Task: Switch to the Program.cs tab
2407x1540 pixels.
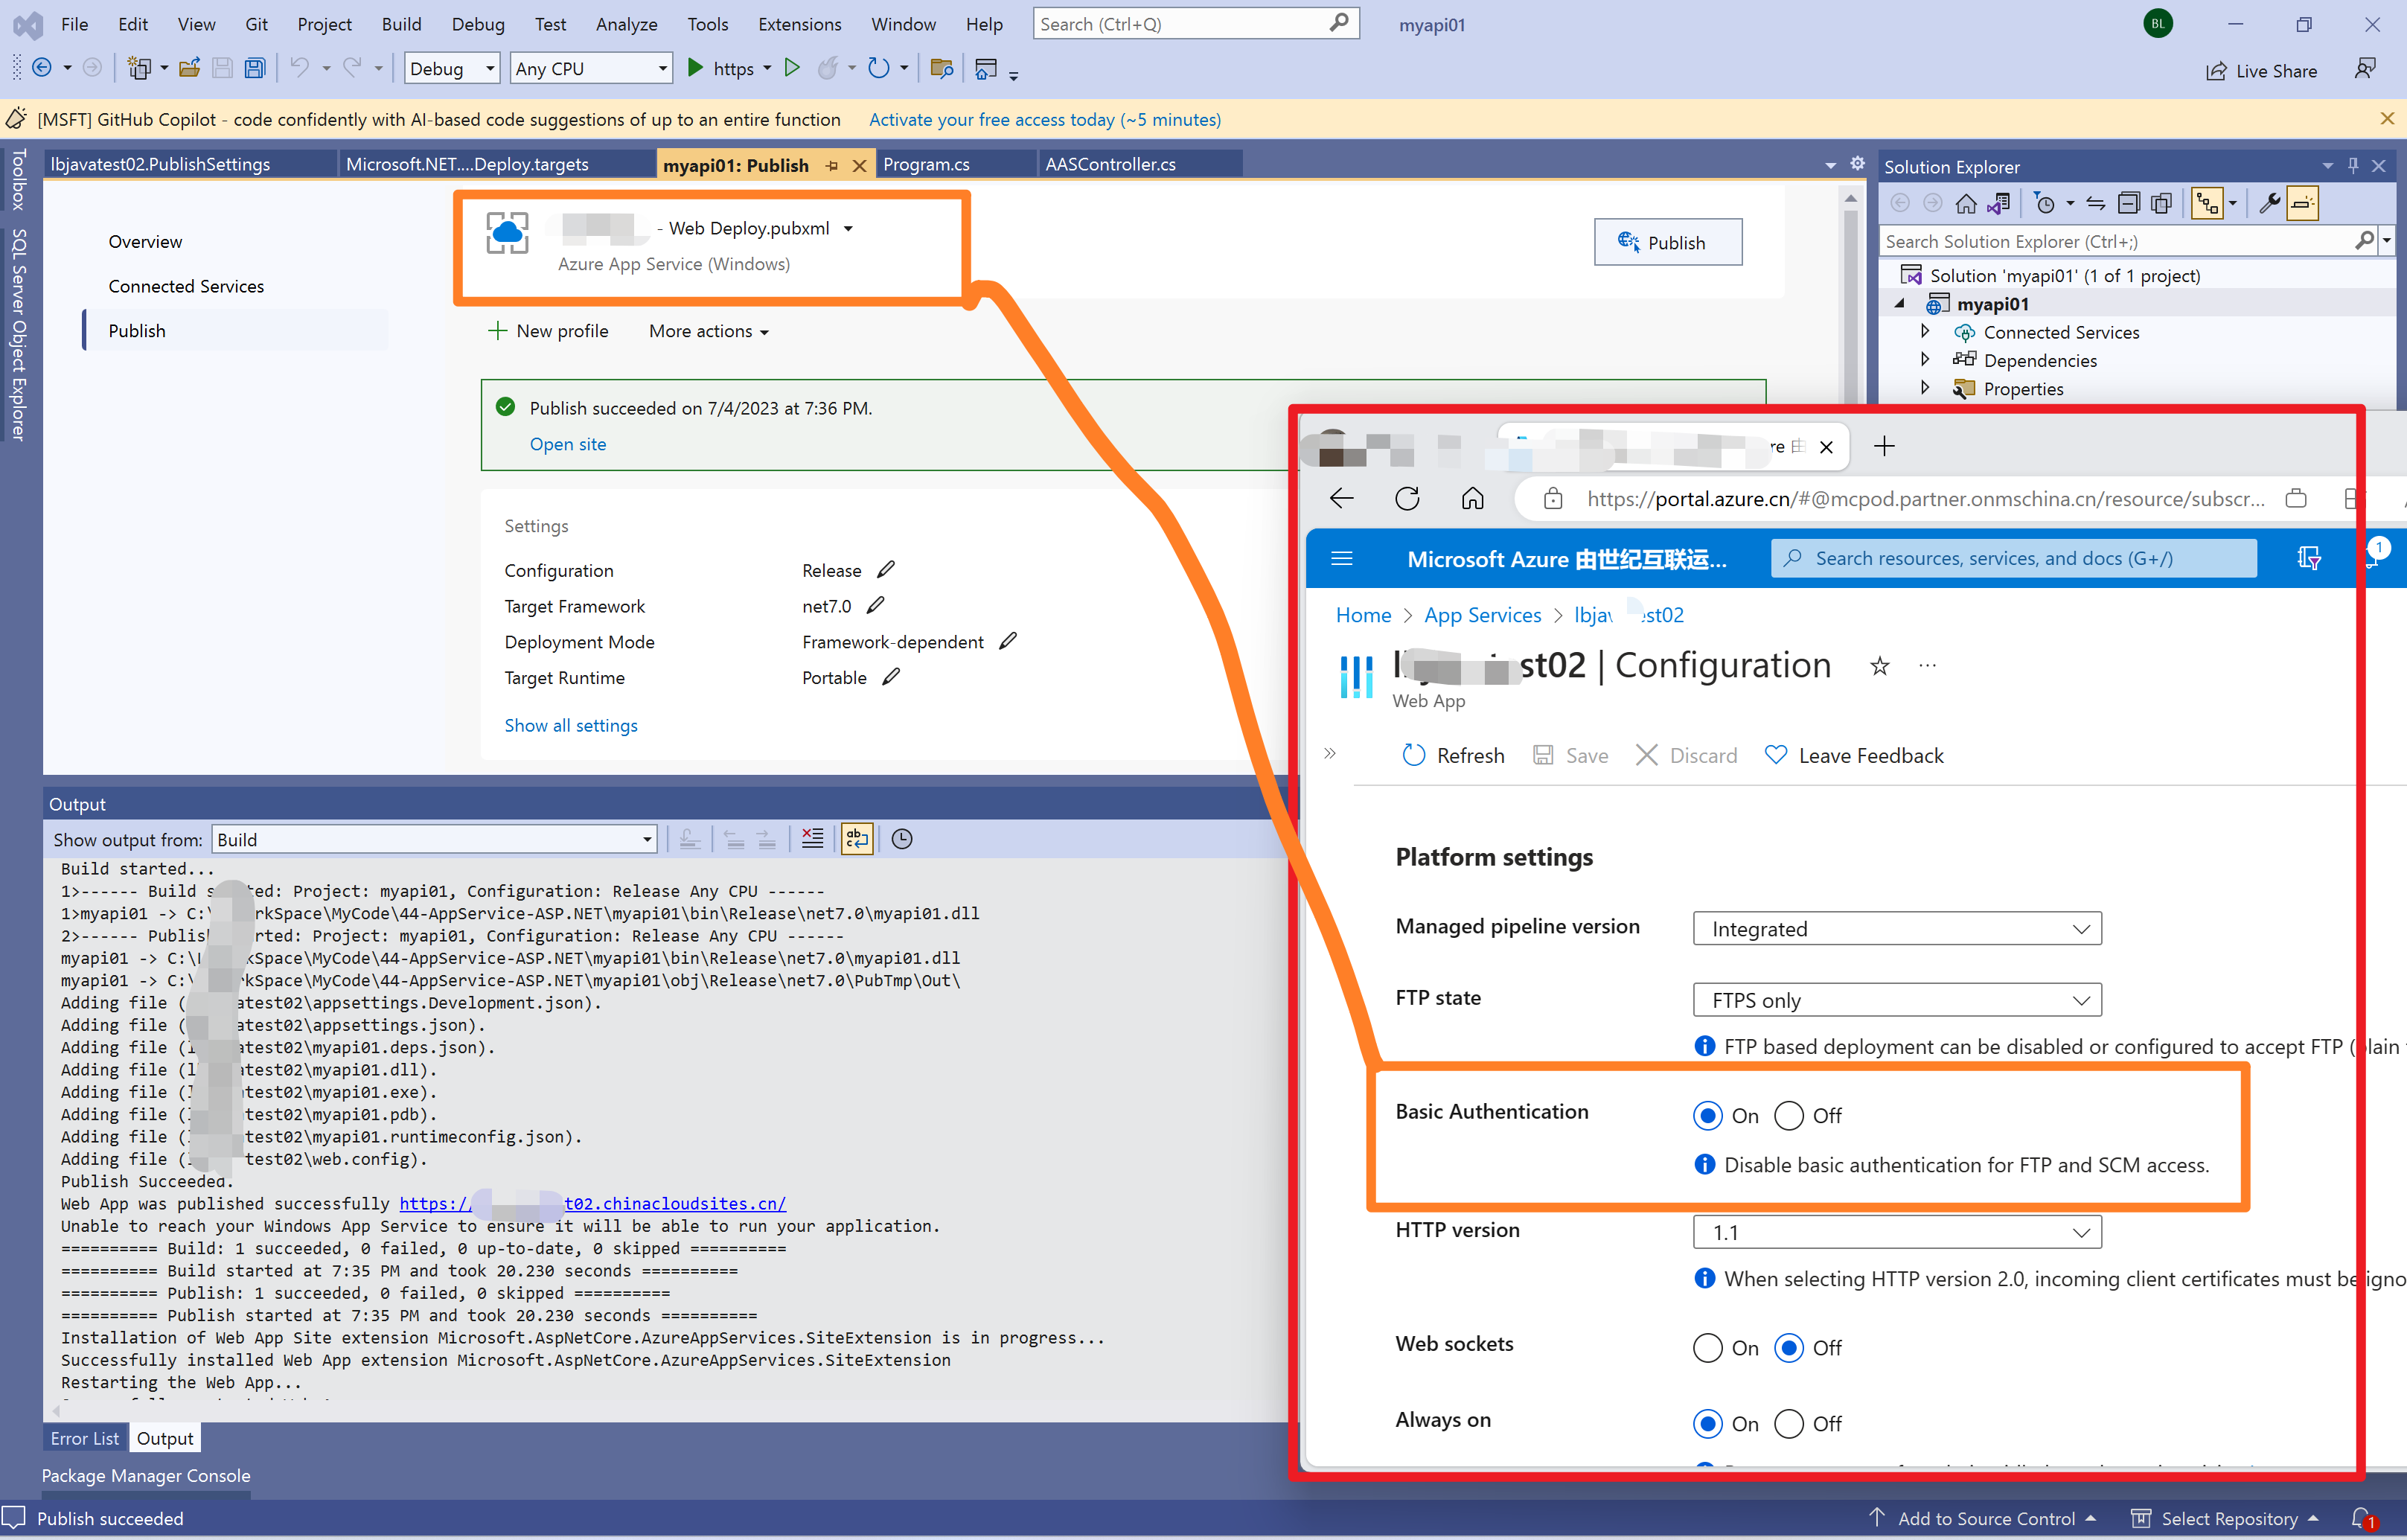Action: 926,164
